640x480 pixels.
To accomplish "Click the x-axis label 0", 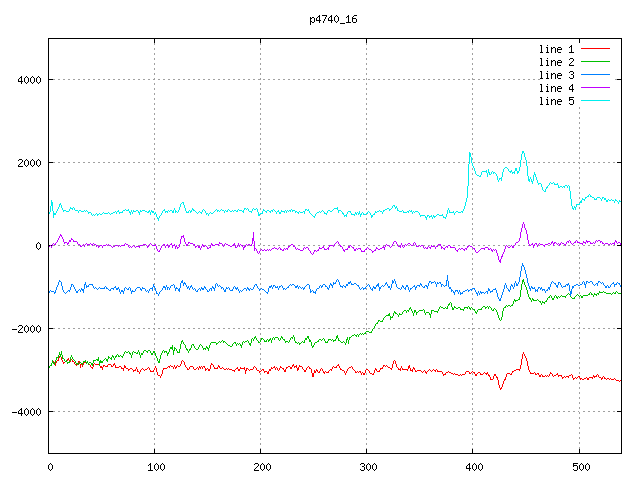I will click(x=50, y=467).
